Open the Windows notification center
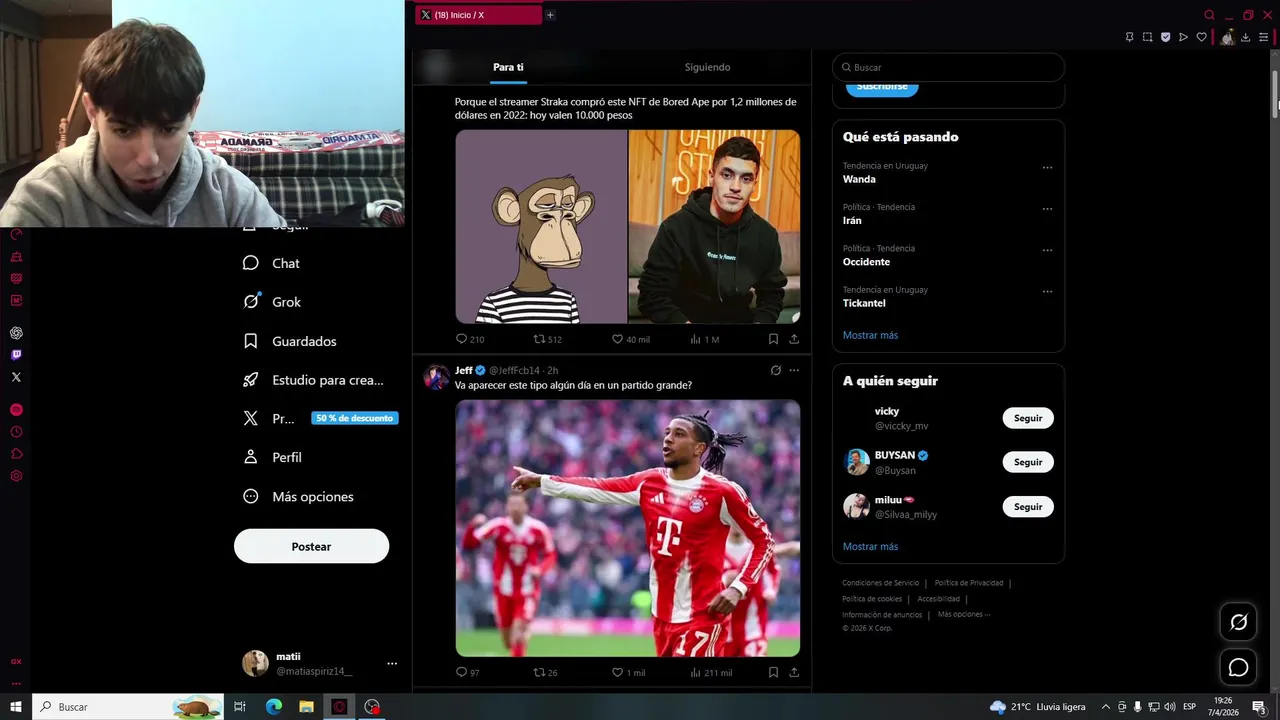The image size is (1280, 720). coord(1259,707)
